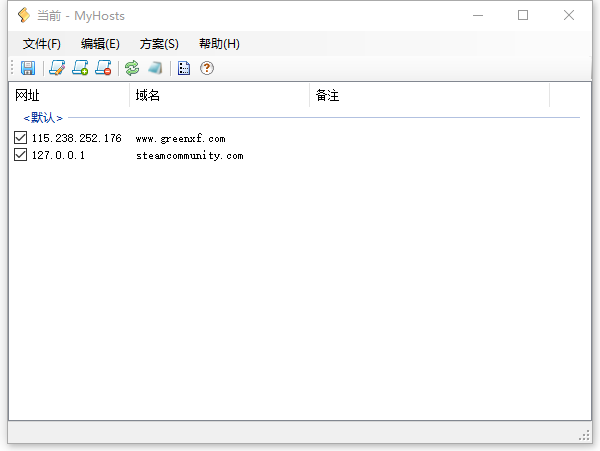
Task: Click the blue eraser toolbar icon
Action: point(155,68)
